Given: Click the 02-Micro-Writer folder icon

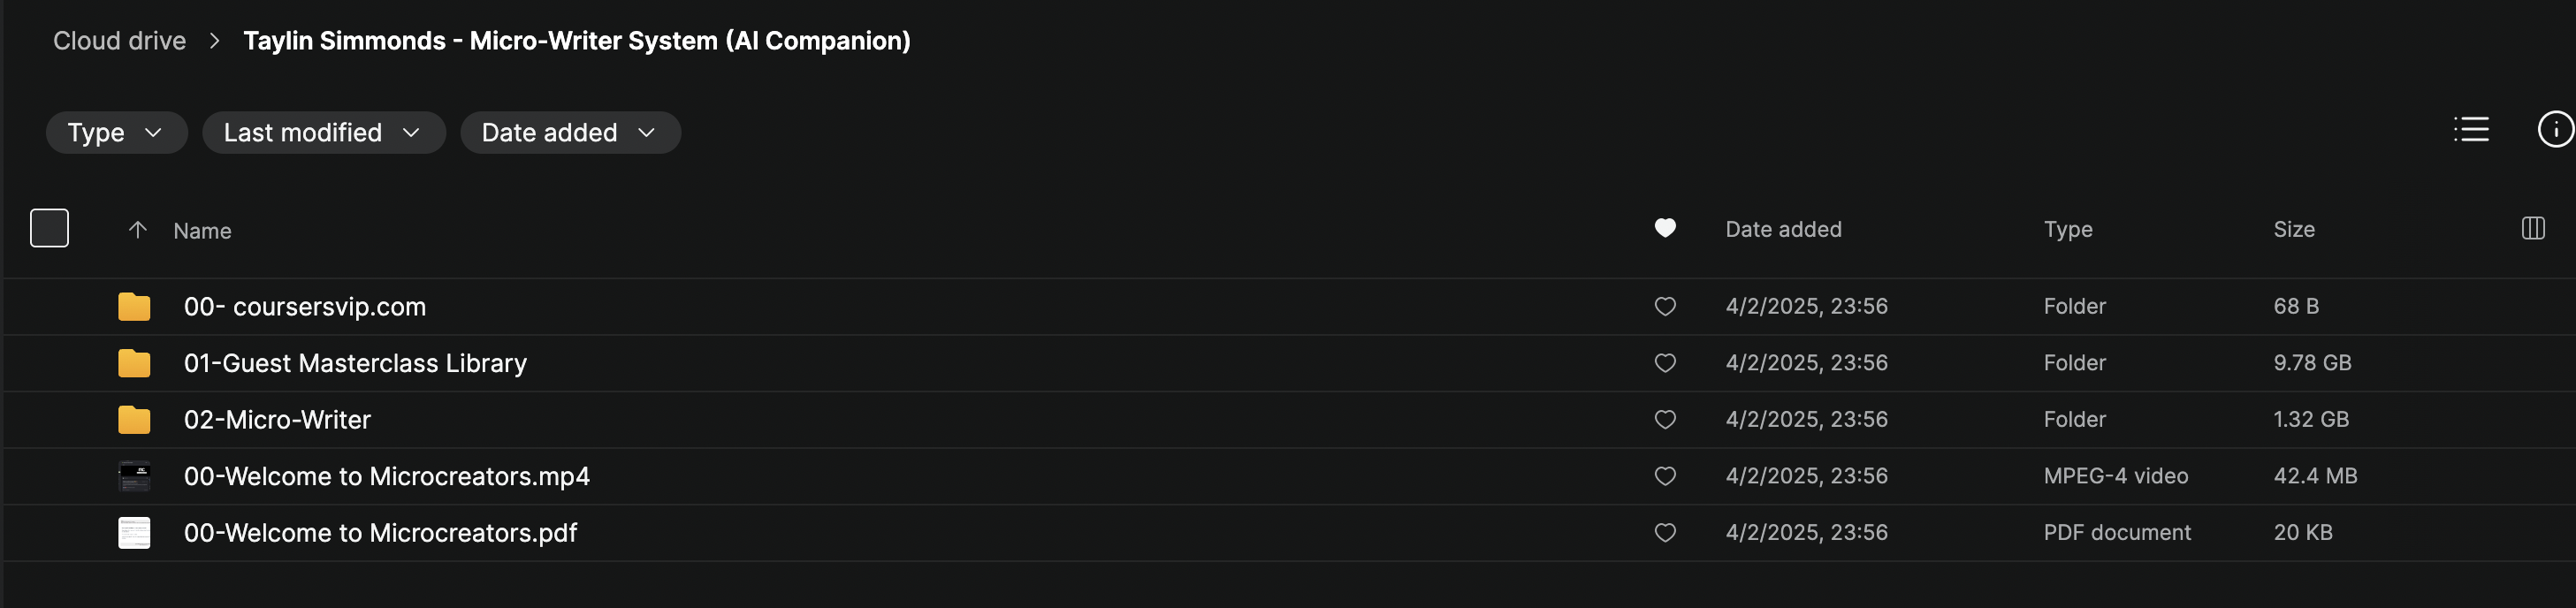Looking at the screenshot, I should point(134,420).
